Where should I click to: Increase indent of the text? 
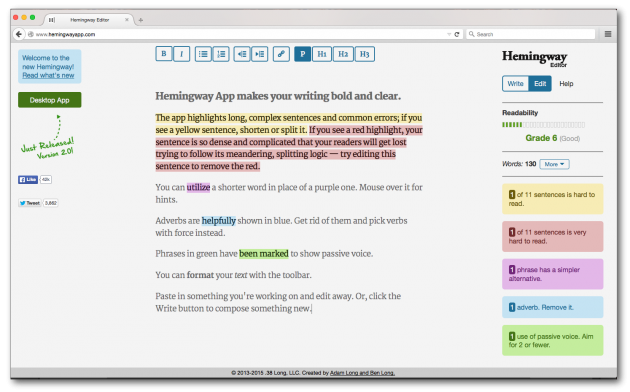click(x=260, y=54)
